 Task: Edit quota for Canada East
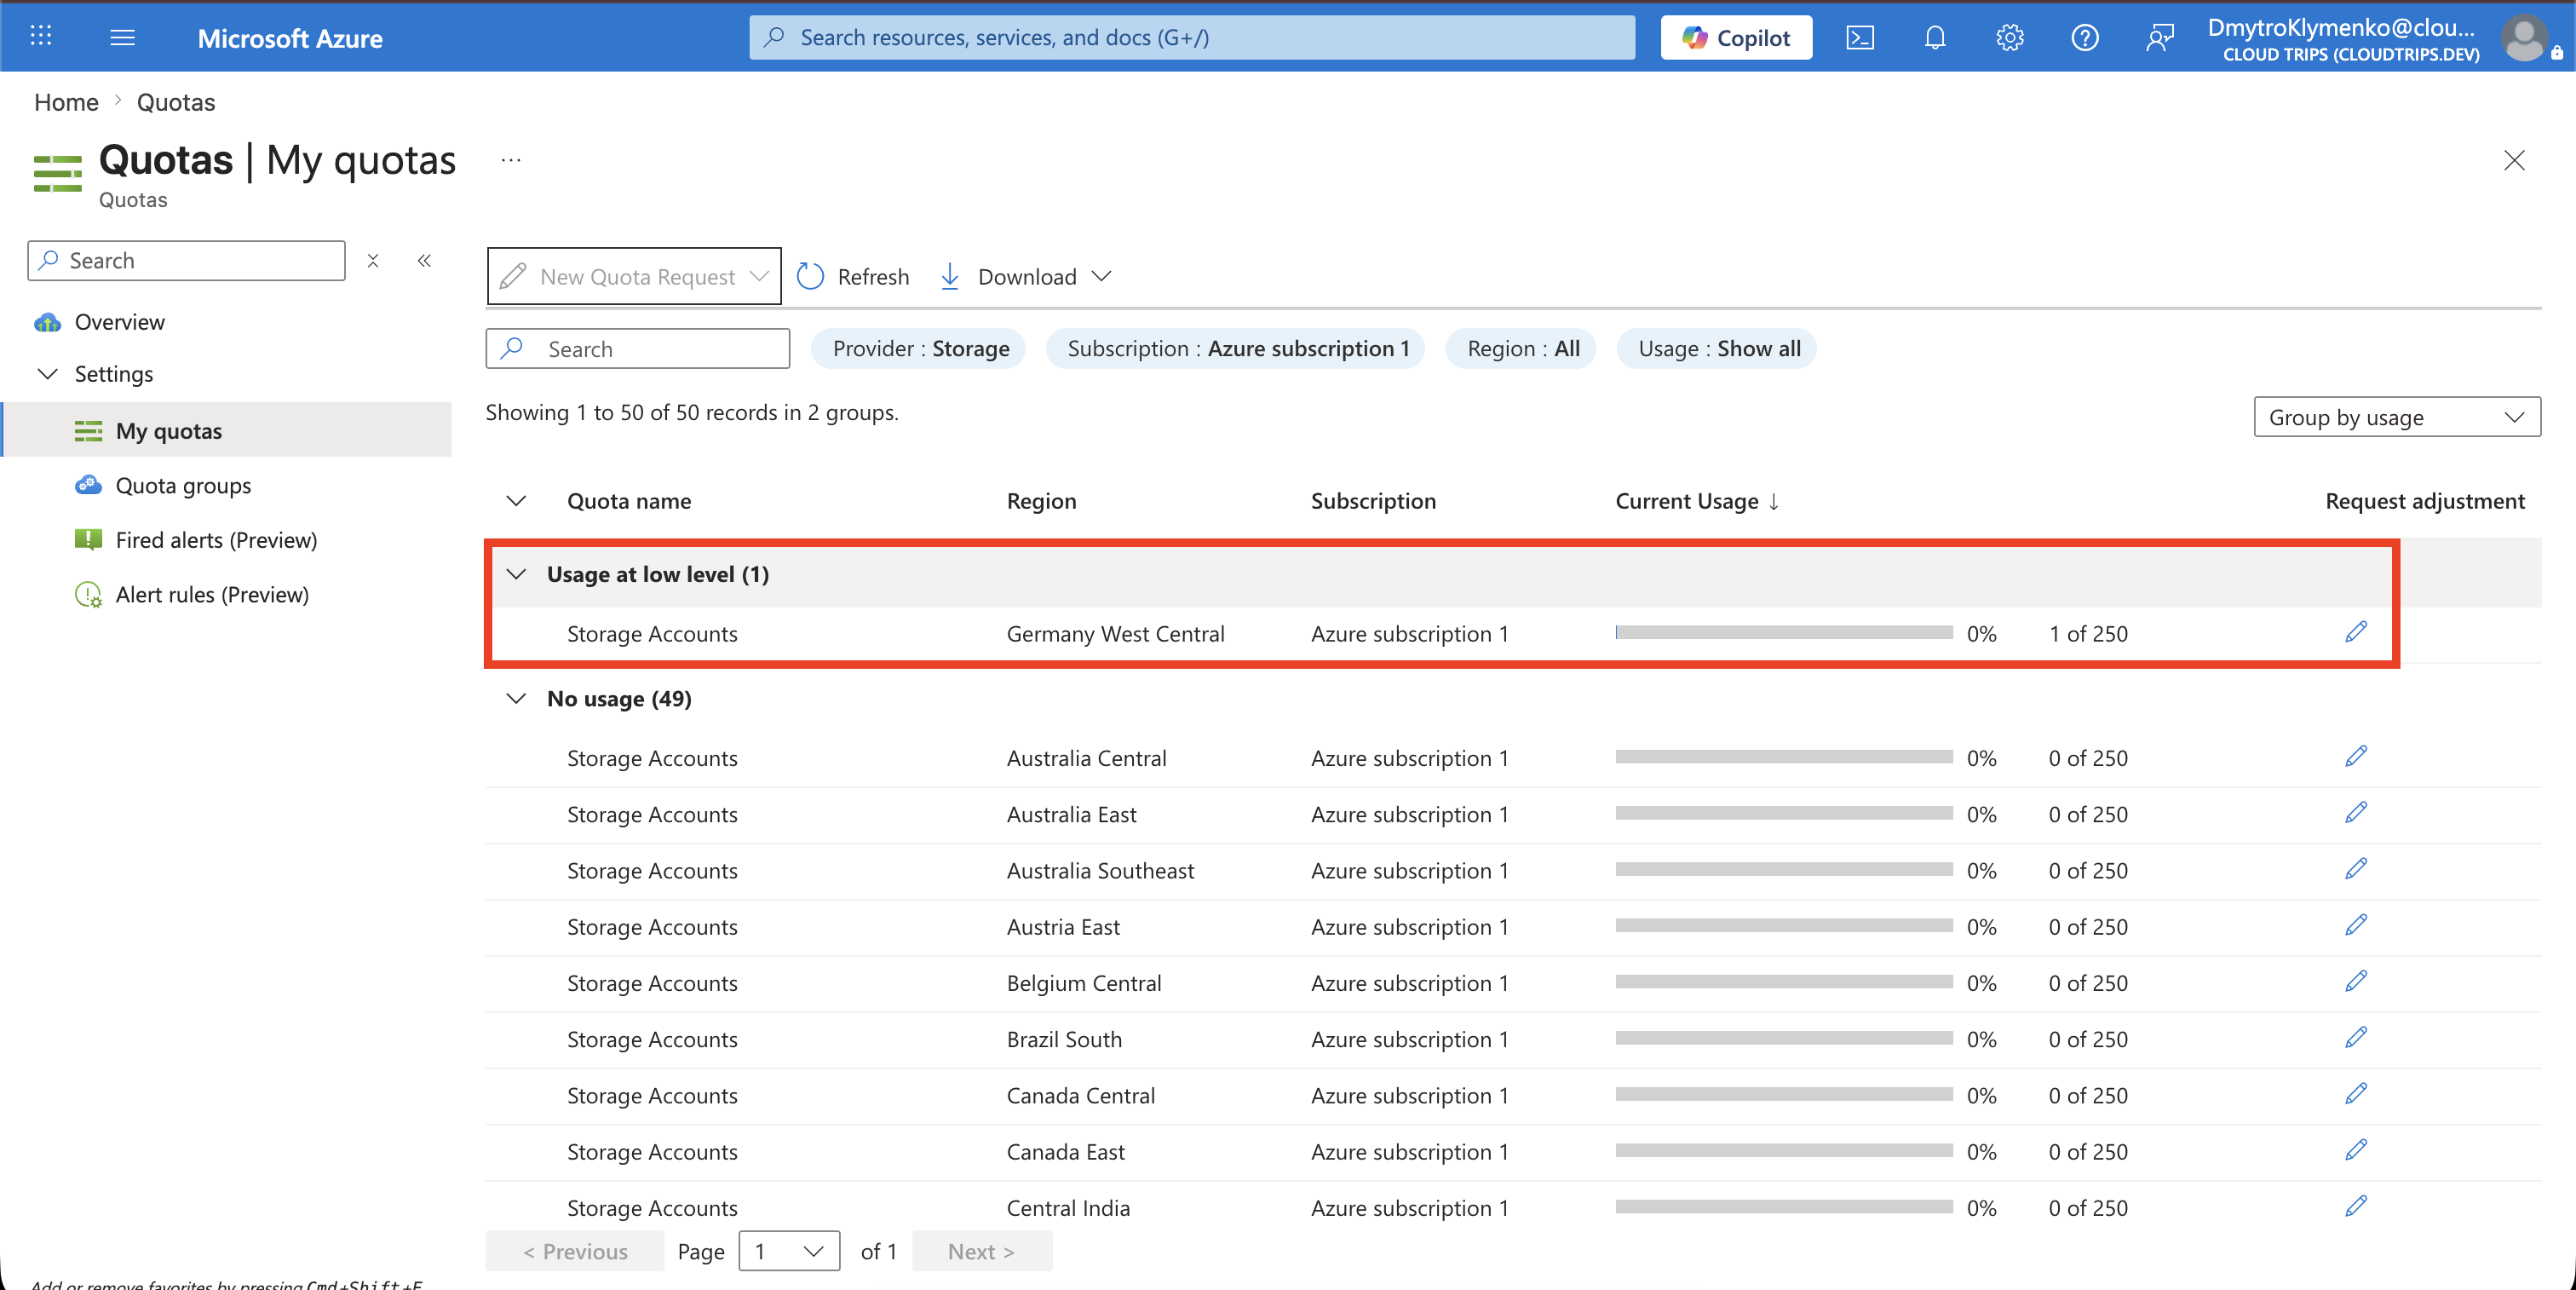point(2356,1150)
